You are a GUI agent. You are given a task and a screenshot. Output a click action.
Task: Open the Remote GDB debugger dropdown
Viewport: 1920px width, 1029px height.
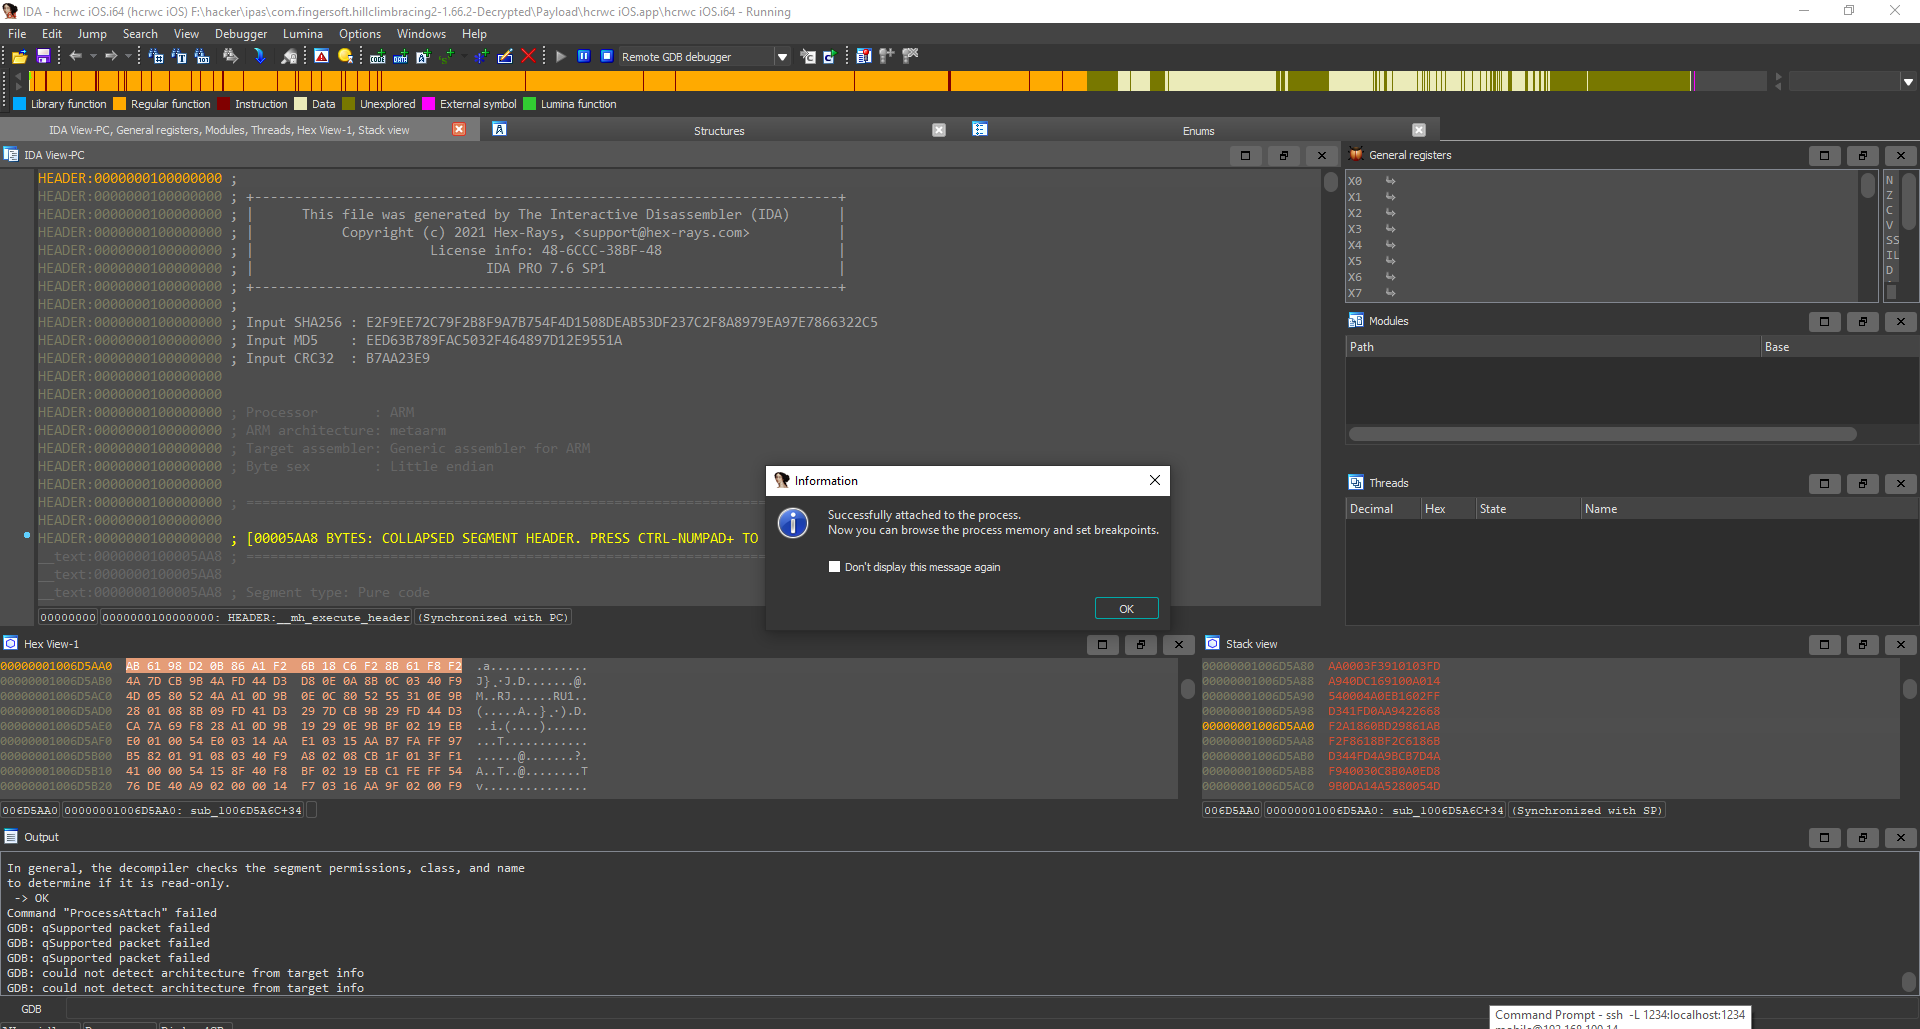[x=782, y=57]
